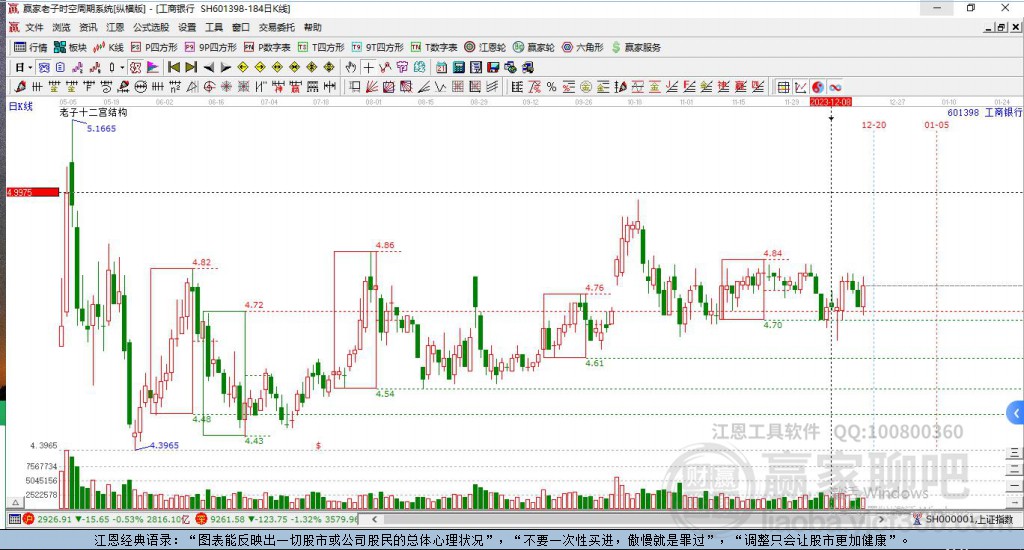This screenshot has width=1024, height=550.
Task: Click the 老子十二宫结构 chart label
Action: pos(93,112)
